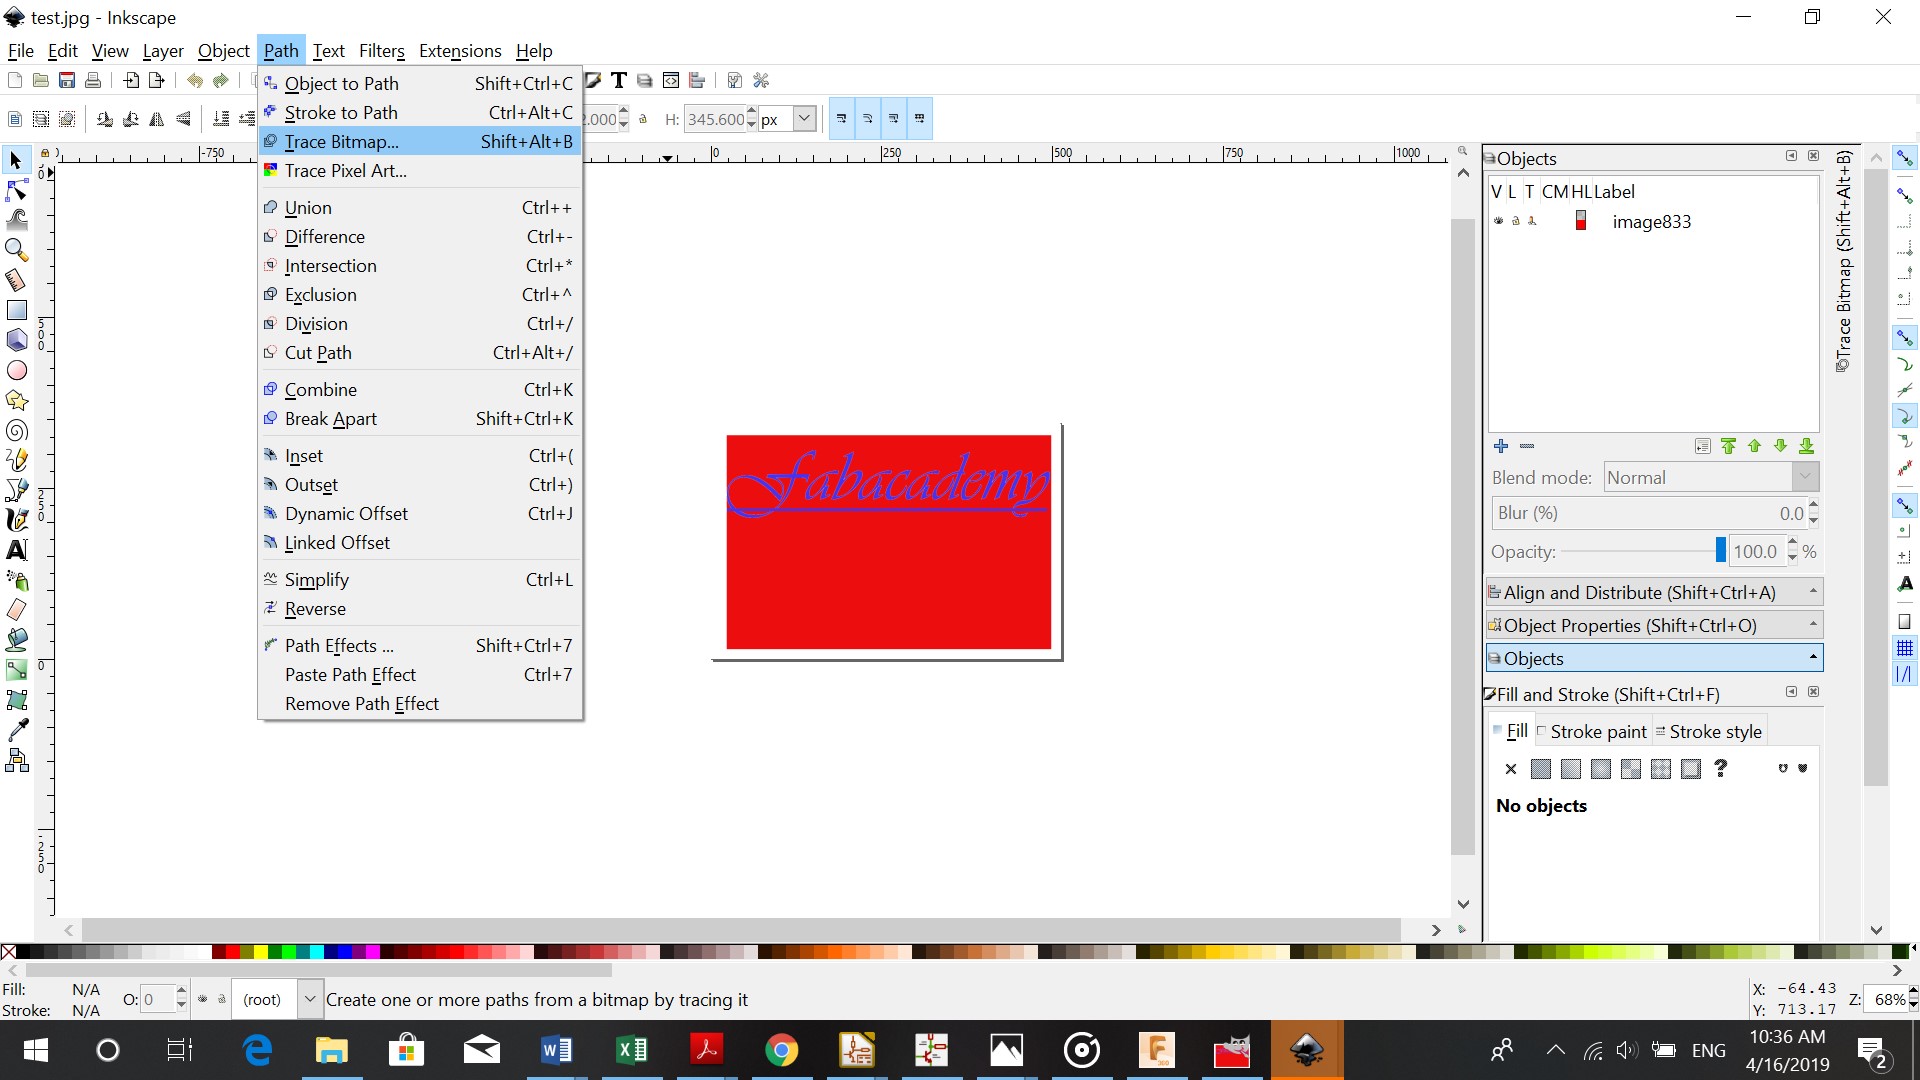Switch to the Stroke paint tab
Screen dimensions: 1920x1080
pyautogui.click(x=1596, y=731)
